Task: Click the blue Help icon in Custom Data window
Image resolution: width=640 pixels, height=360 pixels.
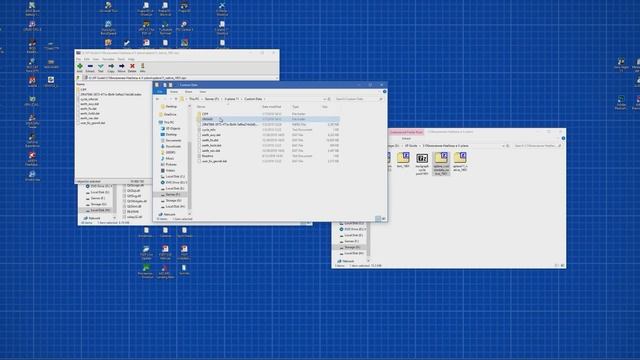Action: point(384,92)
